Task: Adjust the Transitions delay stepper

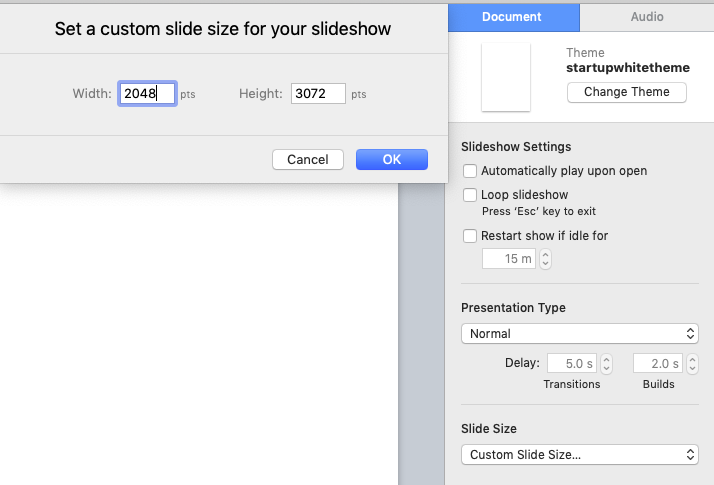Action: (x=607, y=364)
